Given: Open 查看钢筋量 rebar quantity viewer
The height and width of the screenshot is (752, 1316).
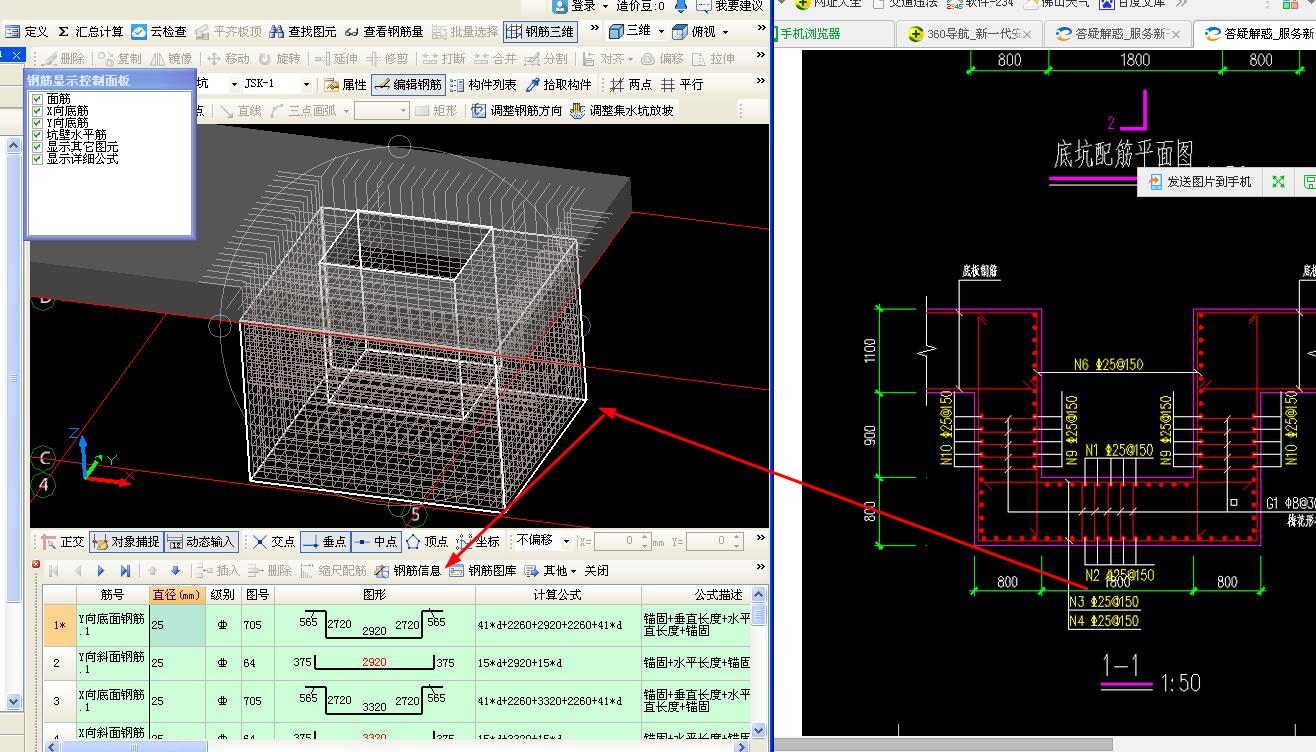Looking at the screenshot, I should tap(383, 32).
